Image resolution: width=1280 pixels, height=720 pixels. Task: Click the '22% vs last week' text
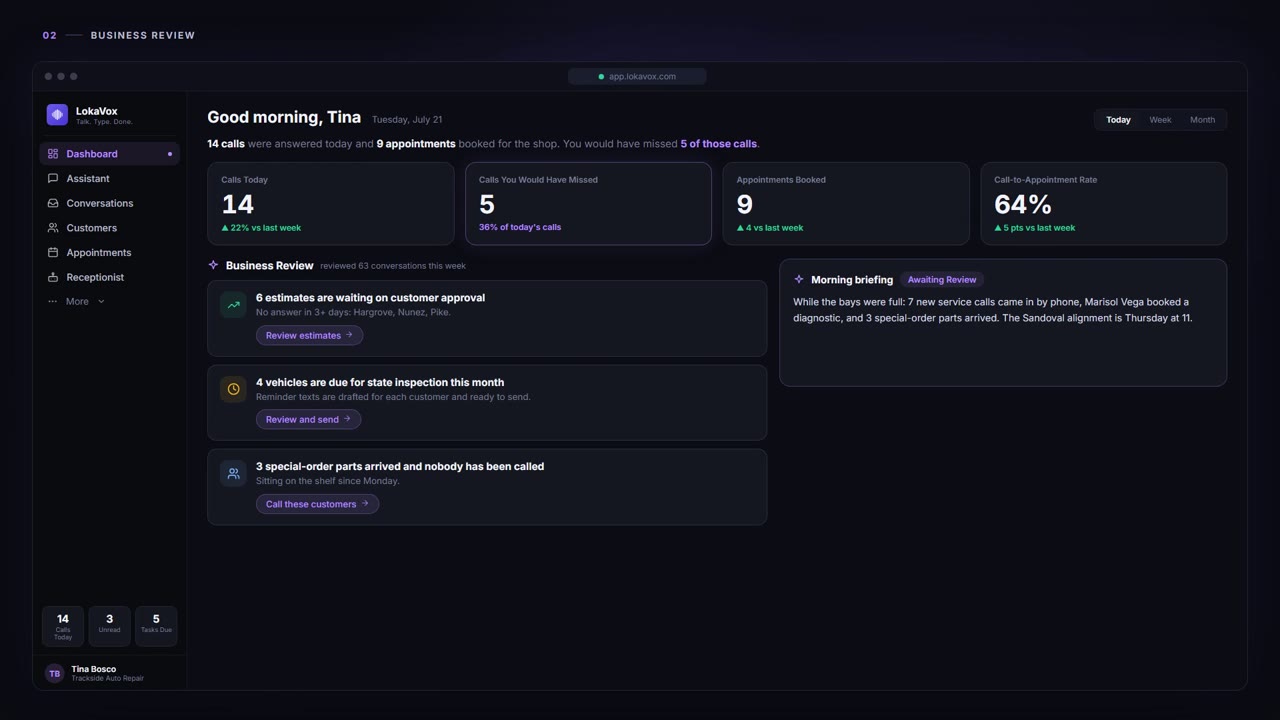[x=266, y=228]
